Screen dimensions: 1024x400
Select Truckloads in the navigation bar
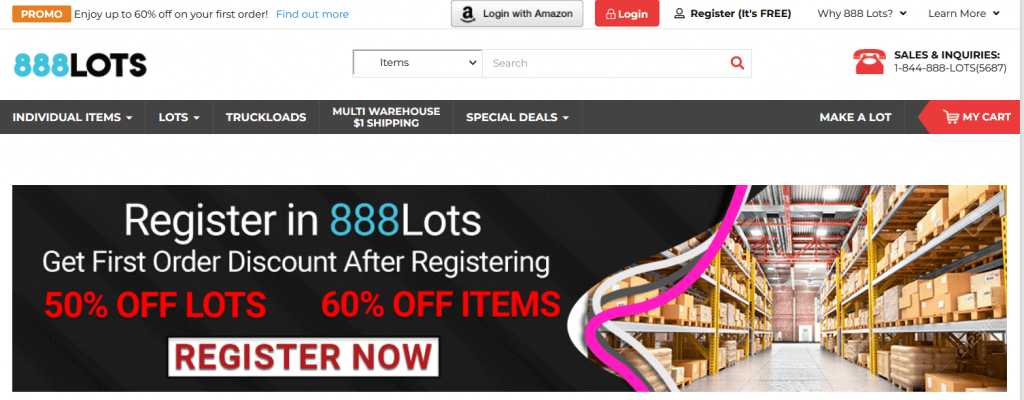[x=266, y=117]
